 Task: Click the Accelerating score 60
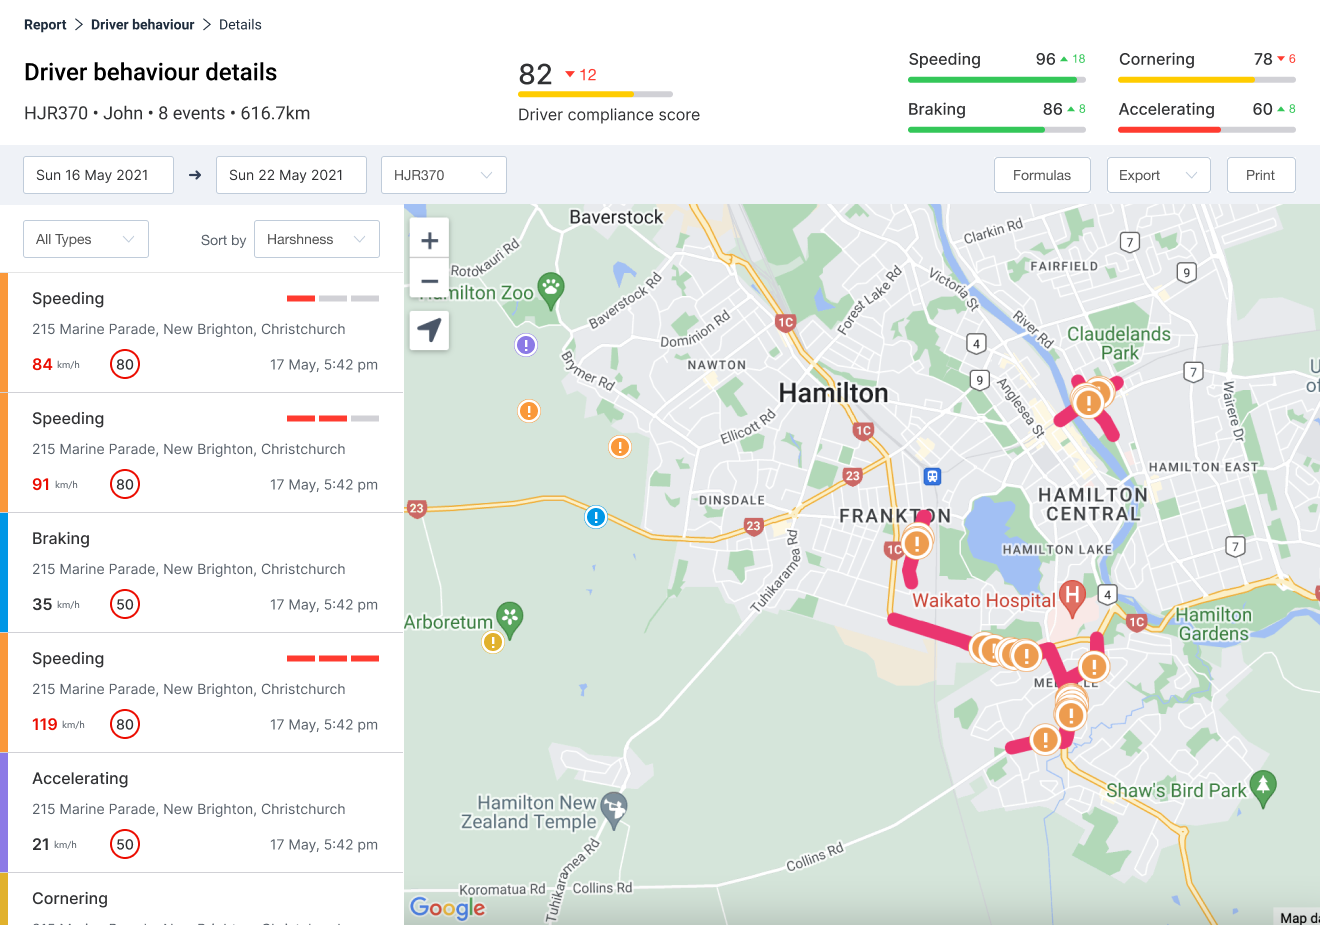1262,109
